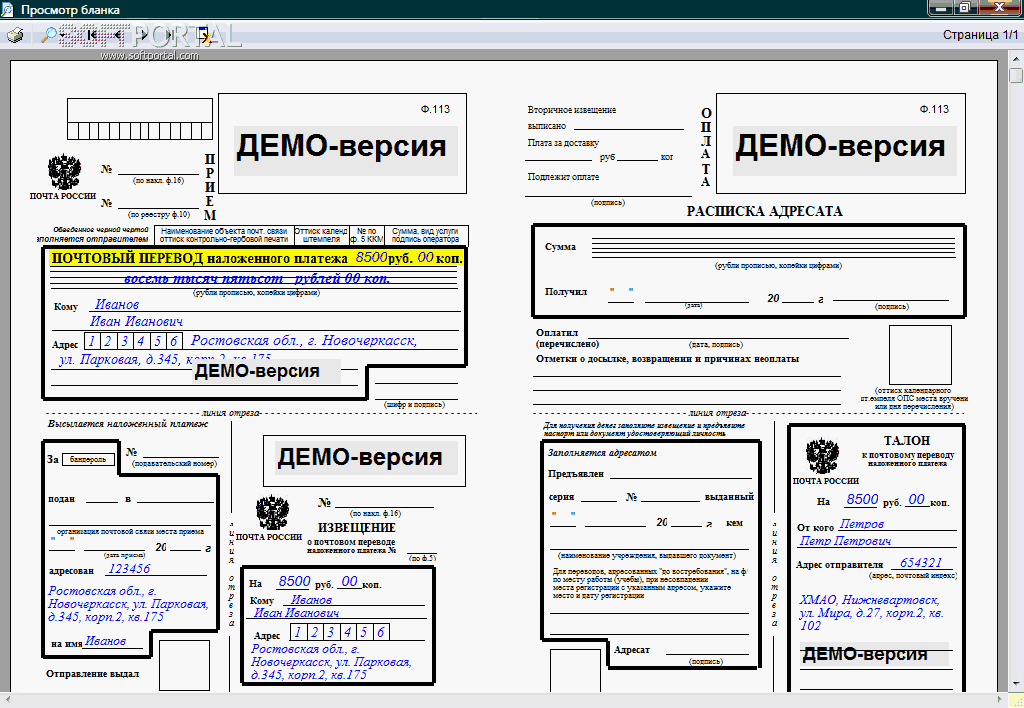The image size is (1024, 708).
Task: Click the 'Получил' label in the receipt
Action: [566, 291]
